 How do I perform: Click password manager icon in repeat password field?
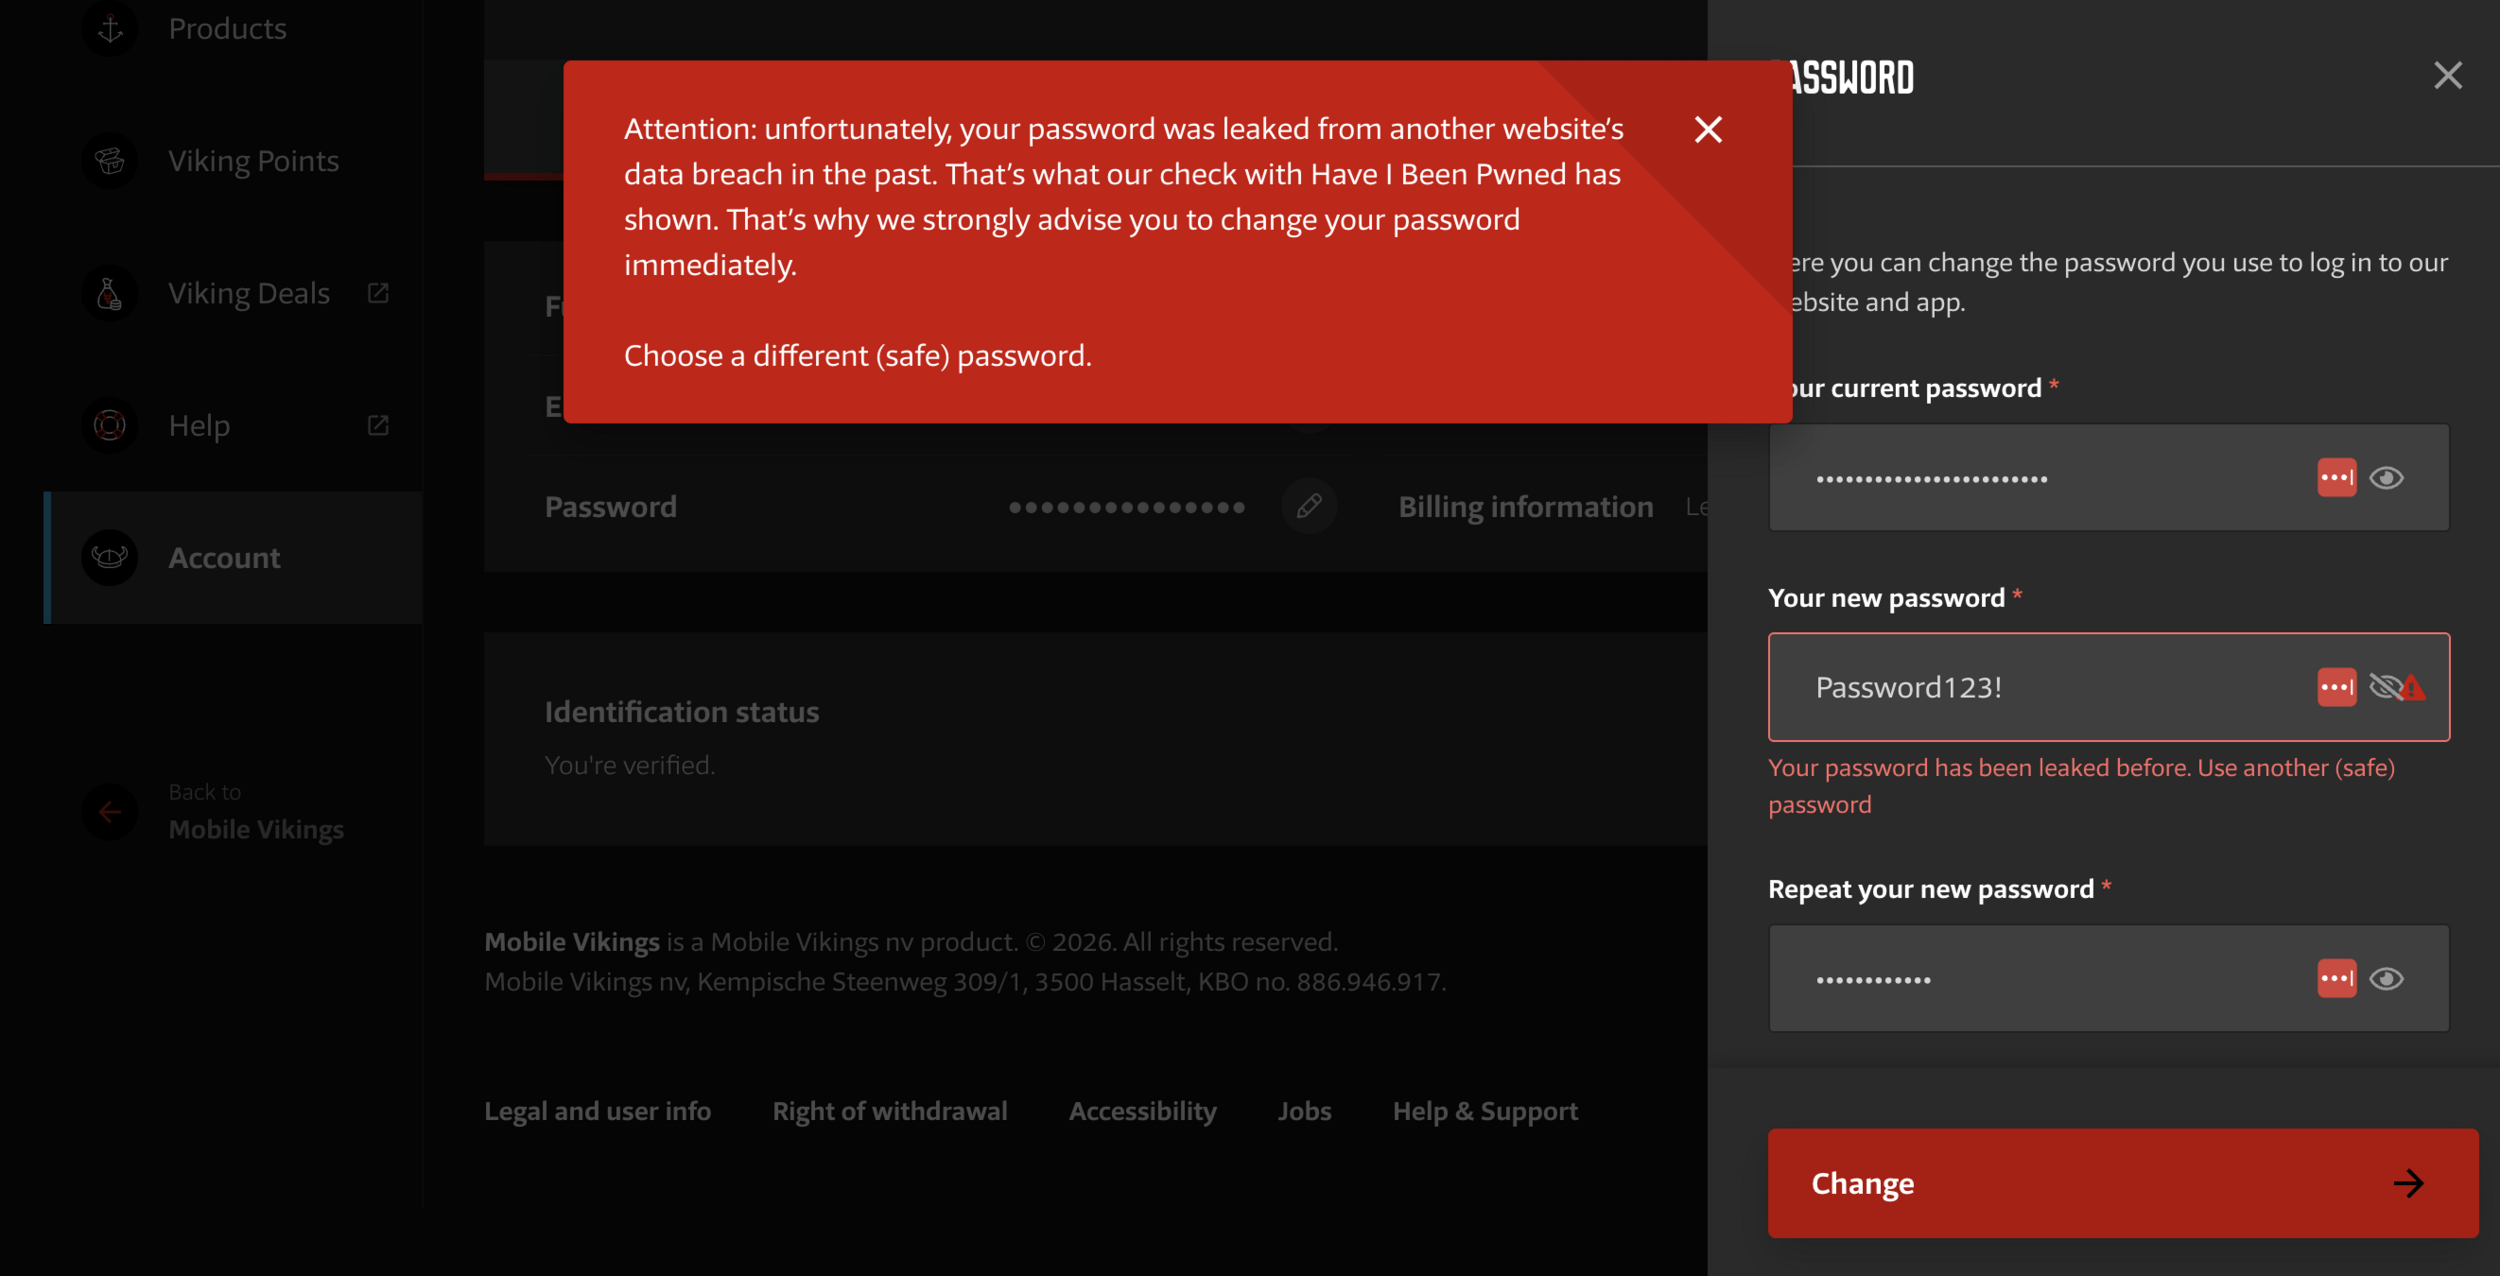click(2336, 979)
